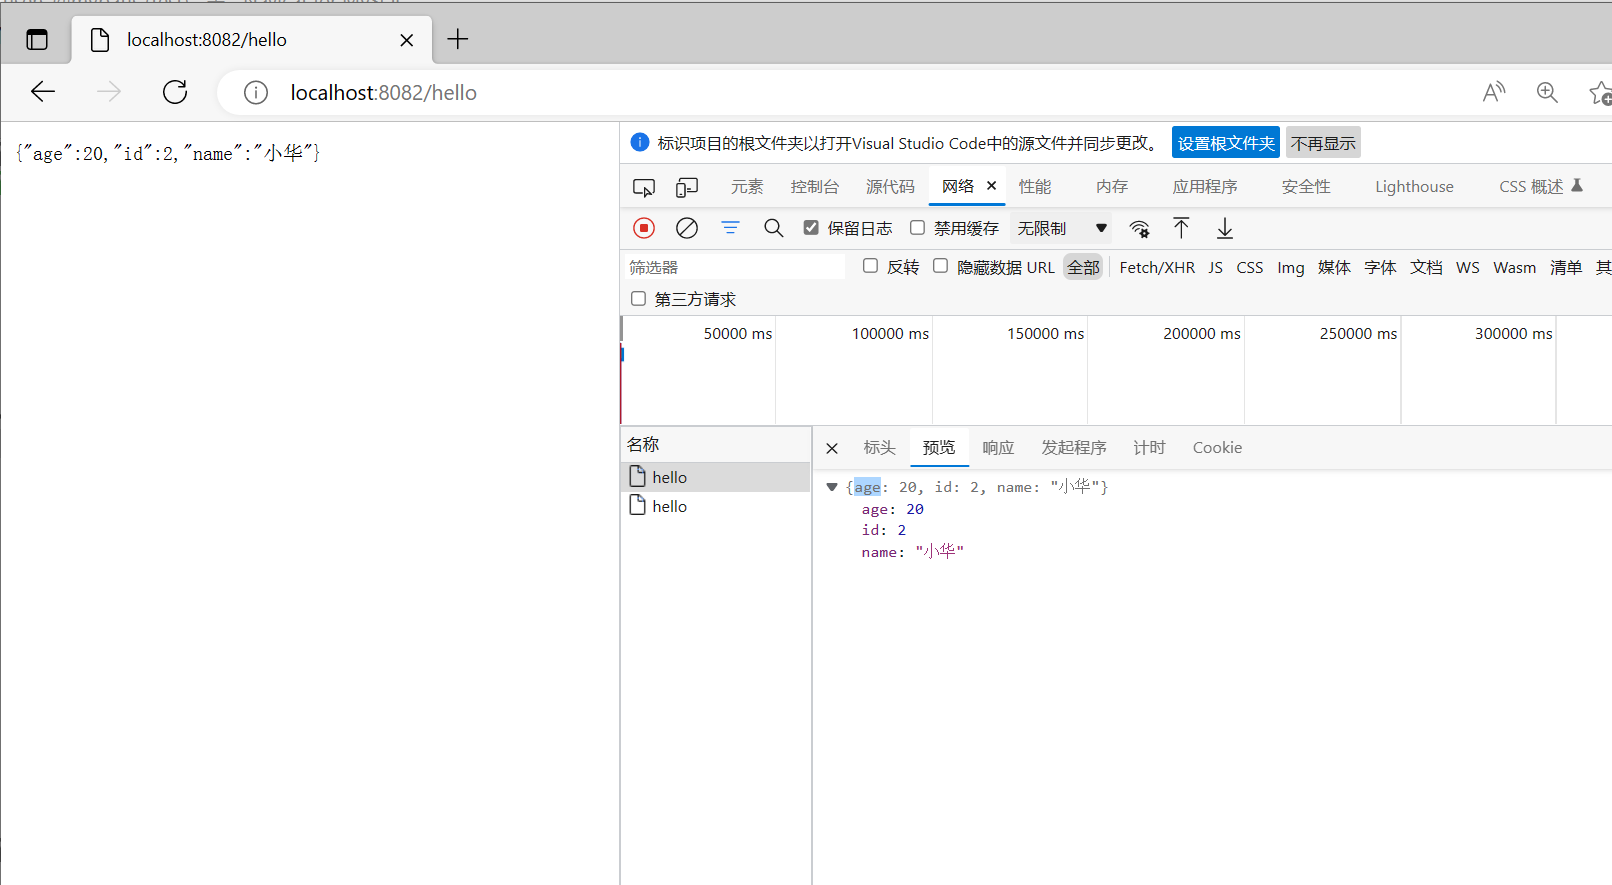Switch to 内存 DevTools tab
The height and width of the screenshot is (885, 1612).
click(1112, 187)
